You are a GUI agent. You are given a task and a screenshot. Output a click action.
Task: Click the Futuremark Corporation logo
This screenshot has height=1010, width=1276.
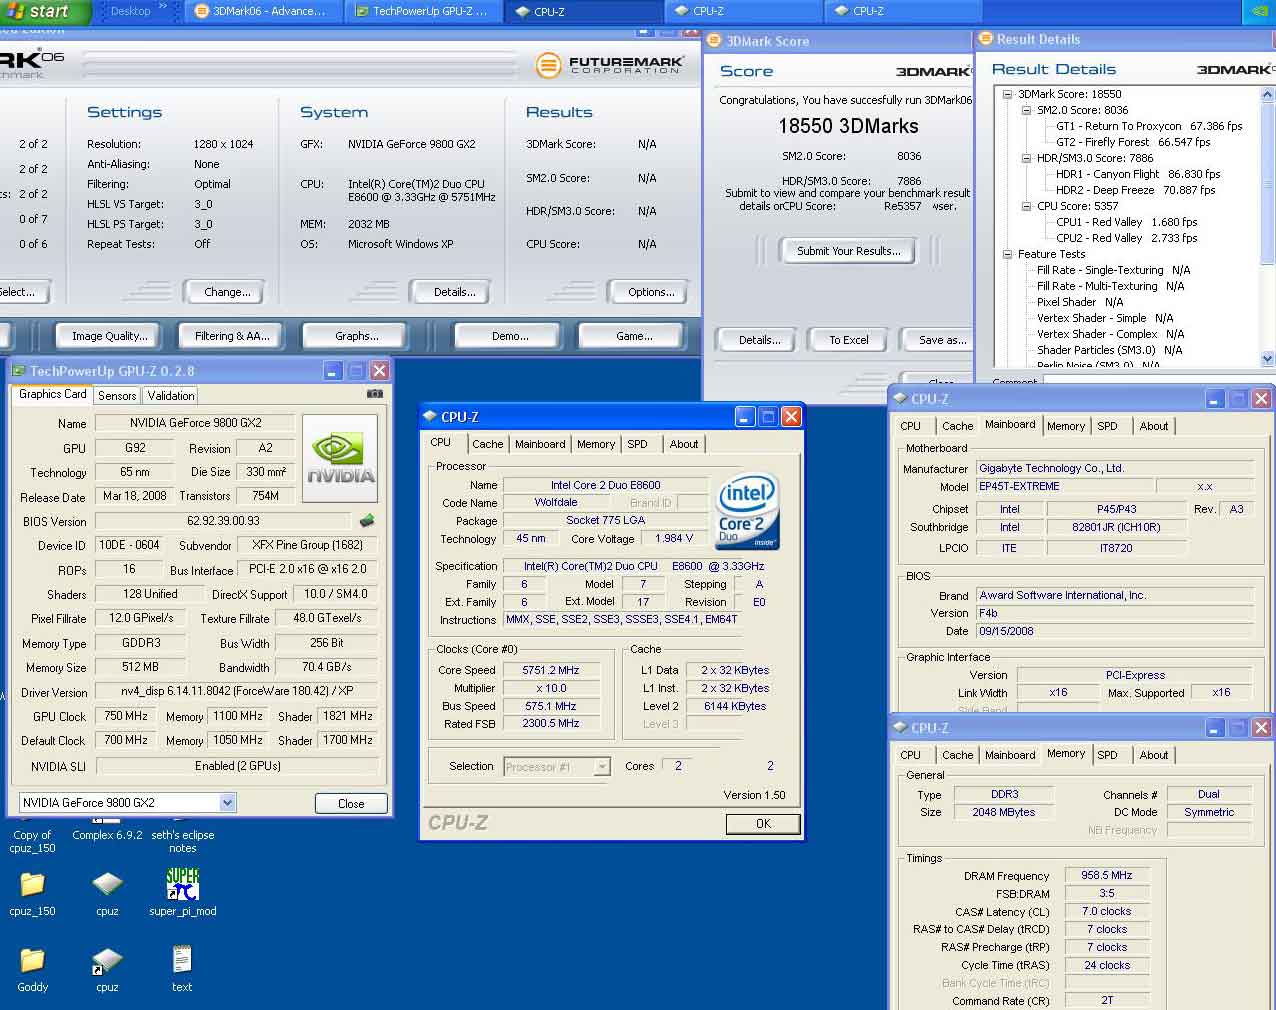pyautogui.click(x=610, y=65)
